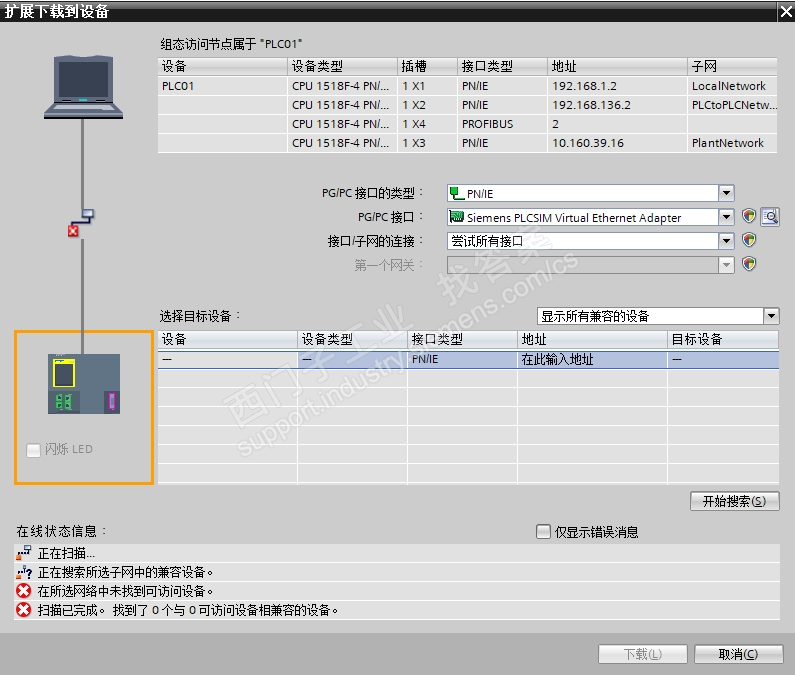Click 子网 column header
795x675 pixels.
pos(732,66)
